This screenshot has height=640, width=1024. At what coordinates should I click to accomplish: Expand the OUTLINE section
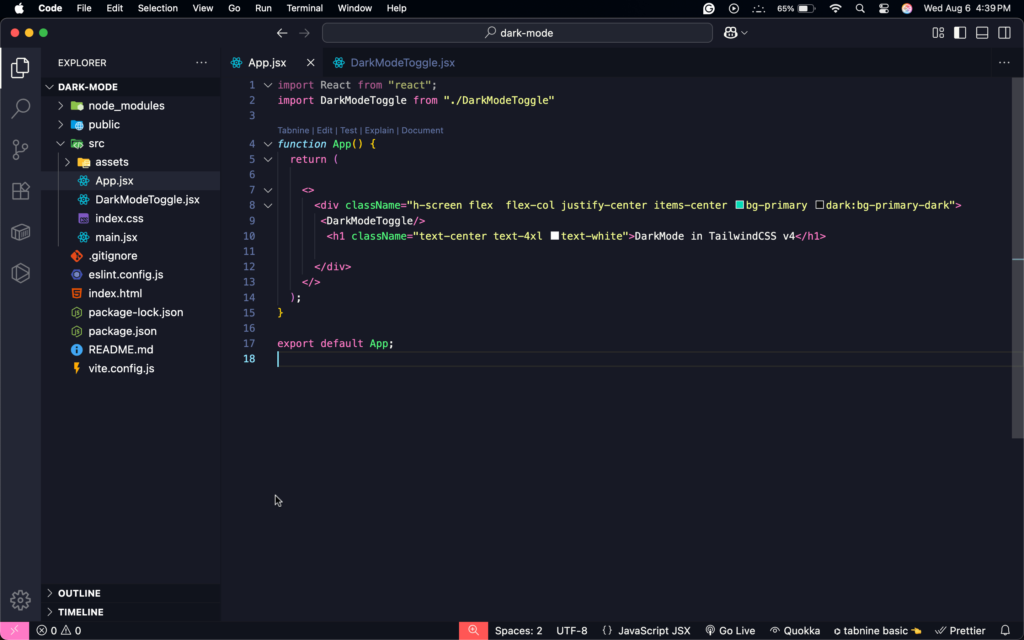coord(79,593)
